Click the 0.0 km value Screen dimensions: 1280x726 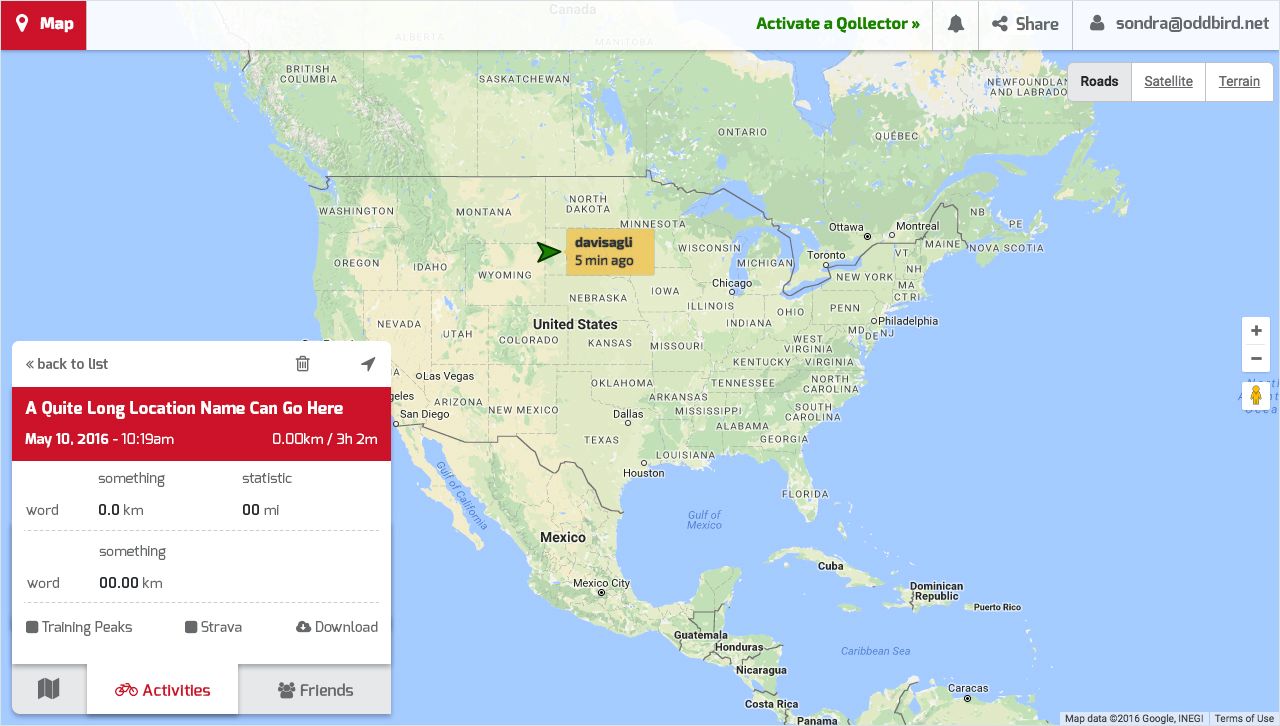tap(121, 510)
